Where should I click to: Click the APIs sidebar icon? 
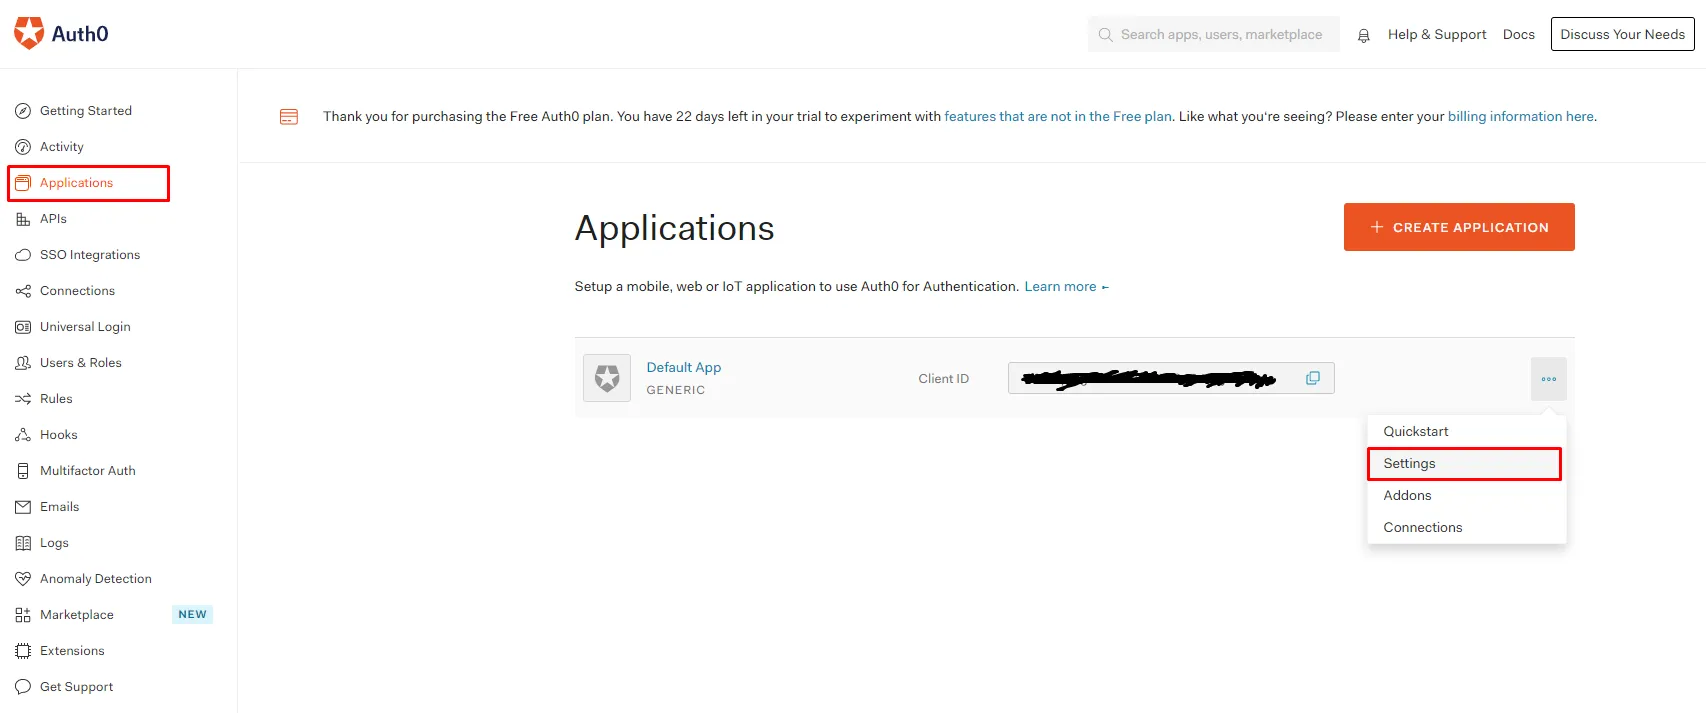tap(23, 219)
